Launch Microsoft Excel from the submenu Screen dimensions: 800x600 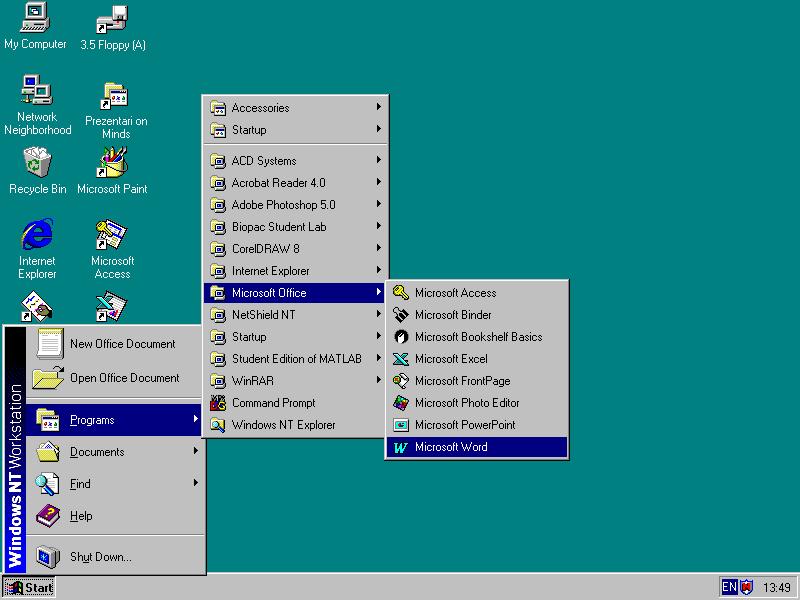[477, 359]
